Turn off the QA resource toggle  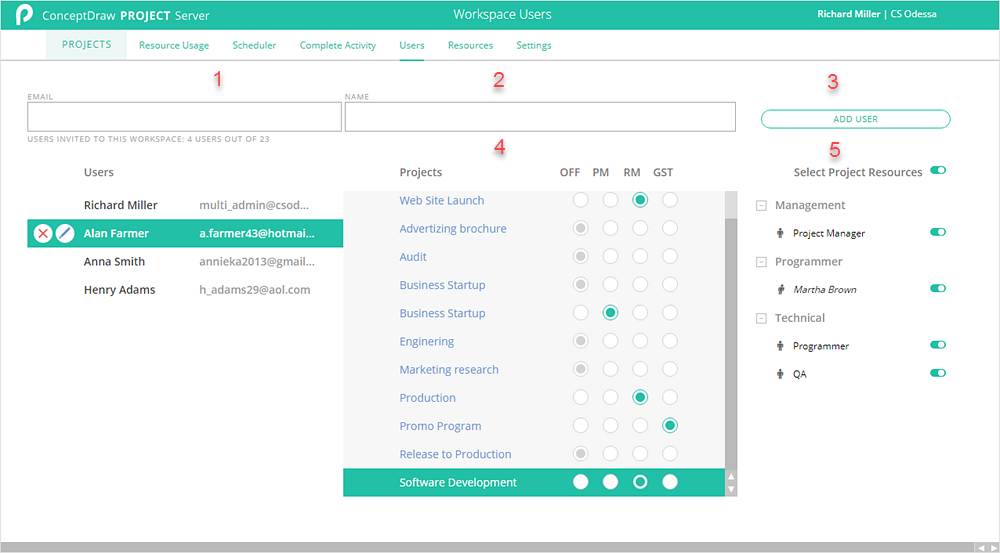tap(938, 372)
